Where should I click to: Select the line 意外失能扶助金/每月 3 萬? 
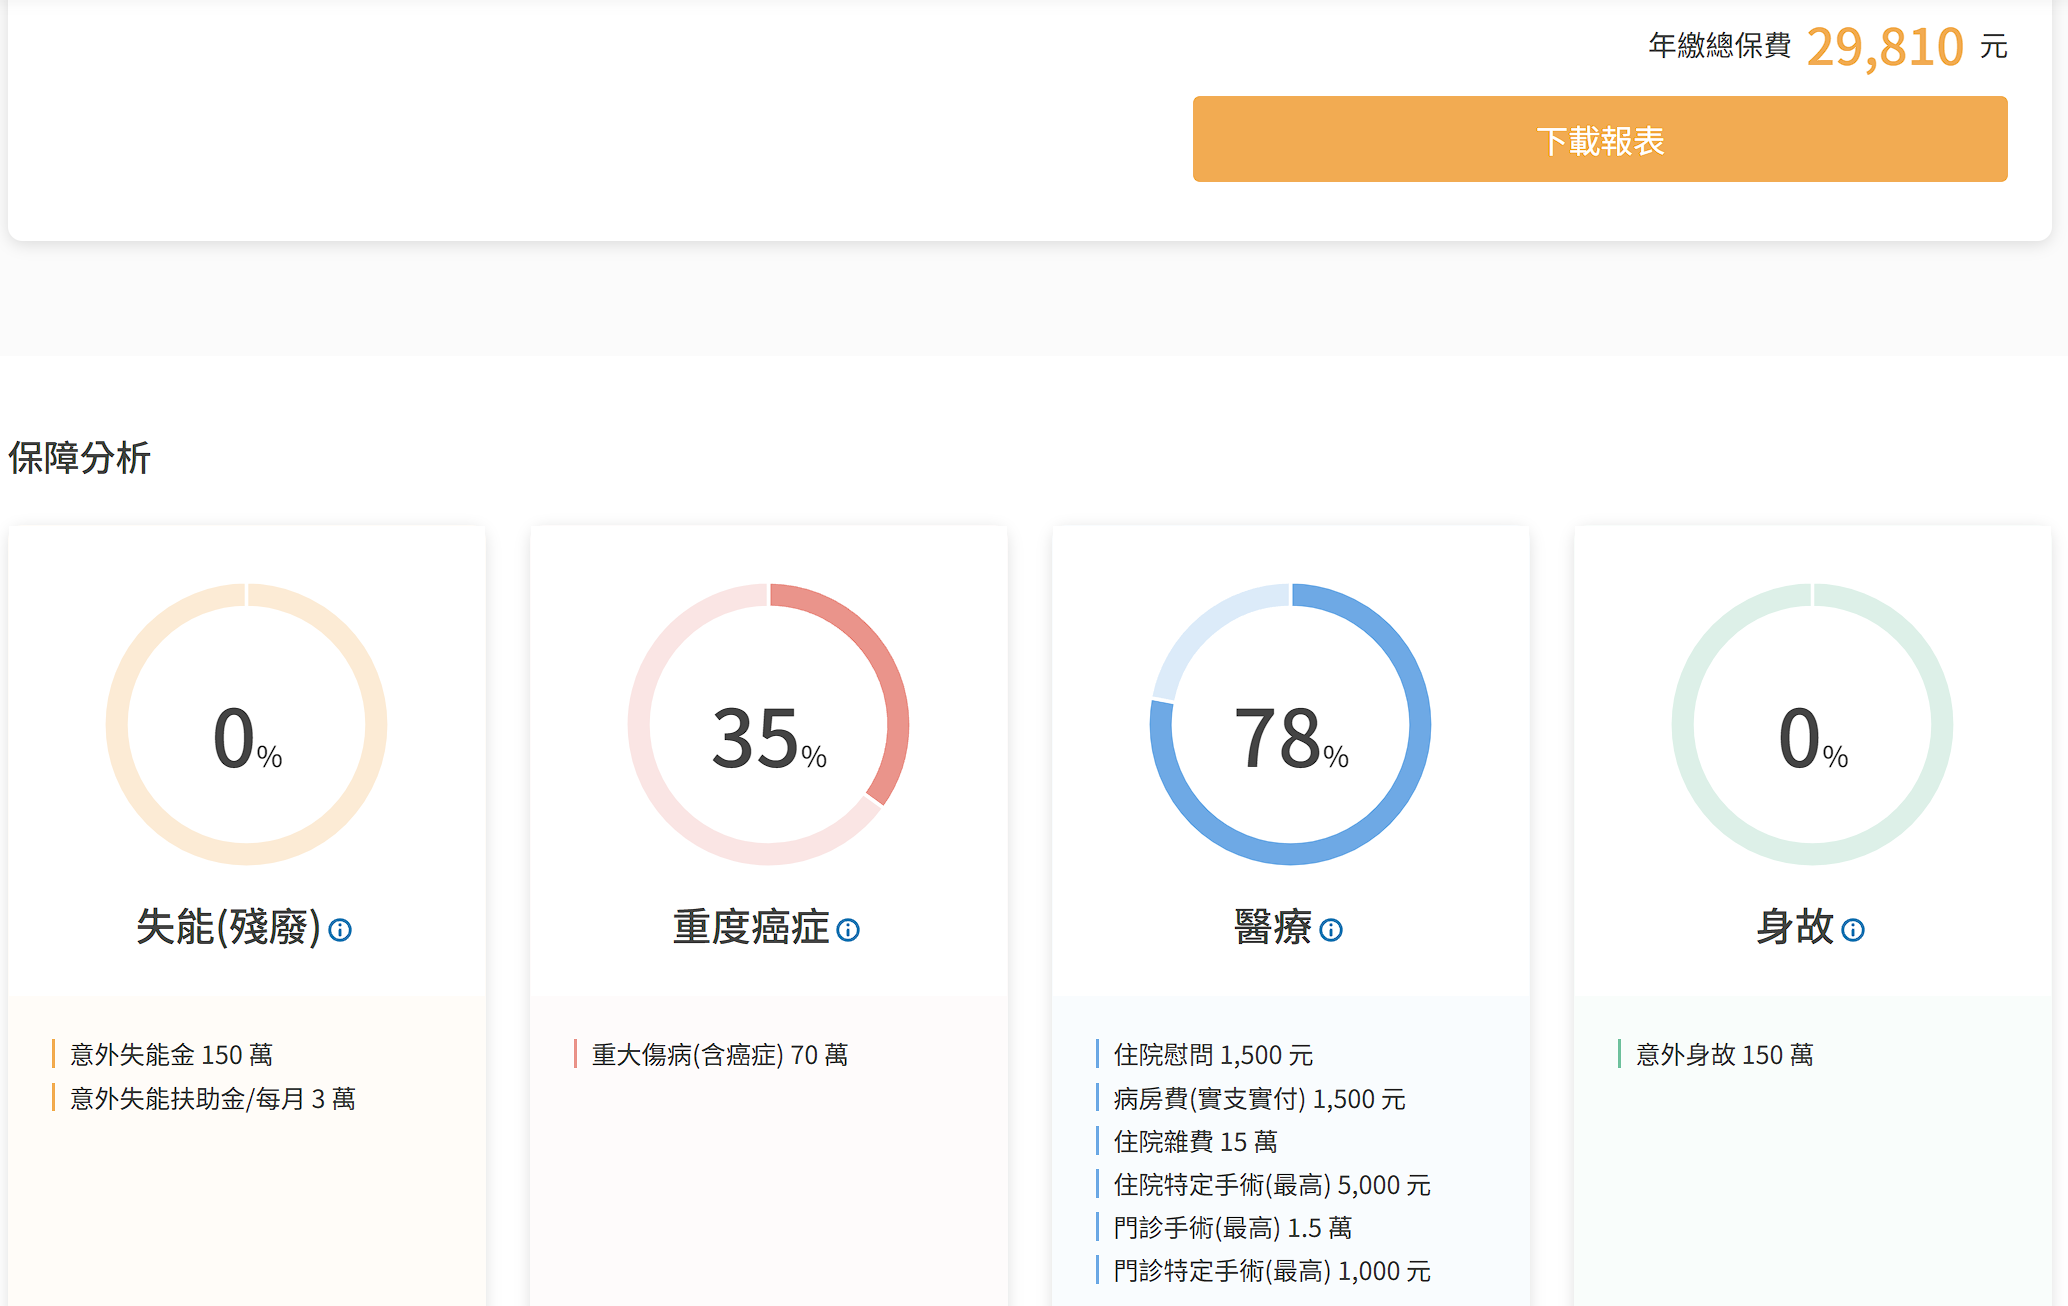point(213,1099)
